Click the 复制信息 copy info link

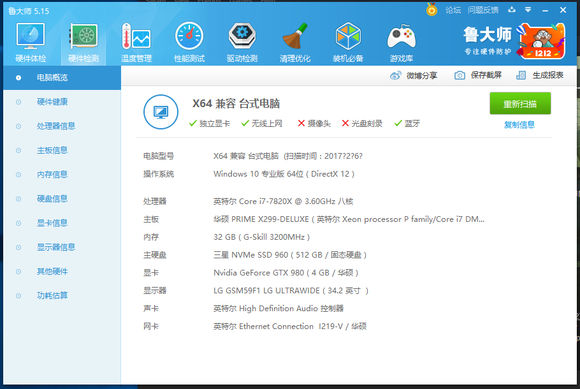click(519, 125)
